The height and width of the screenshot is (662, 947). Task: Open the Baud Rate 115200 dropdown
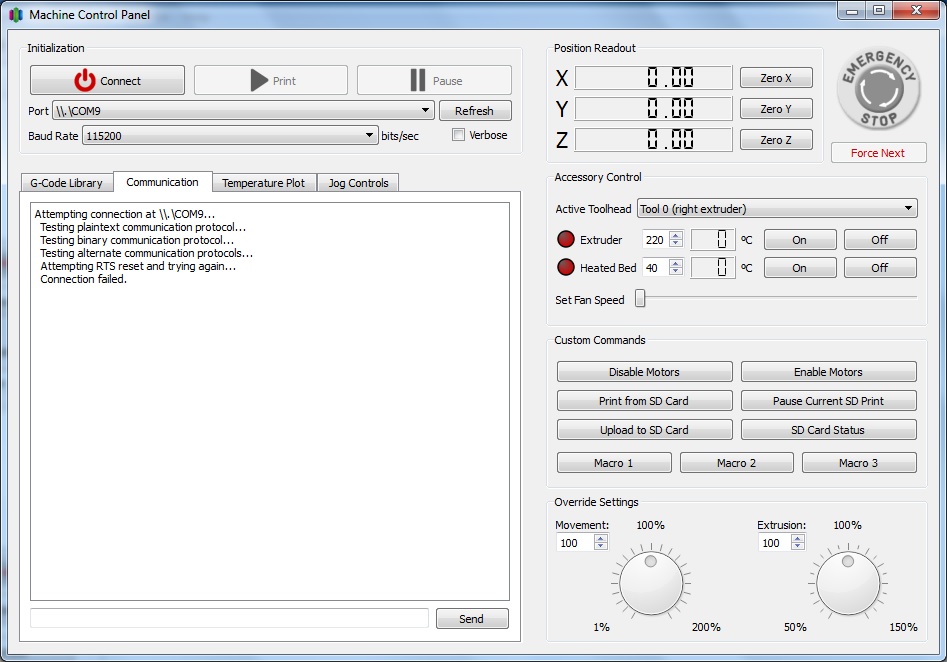click(x=230, y=135)
